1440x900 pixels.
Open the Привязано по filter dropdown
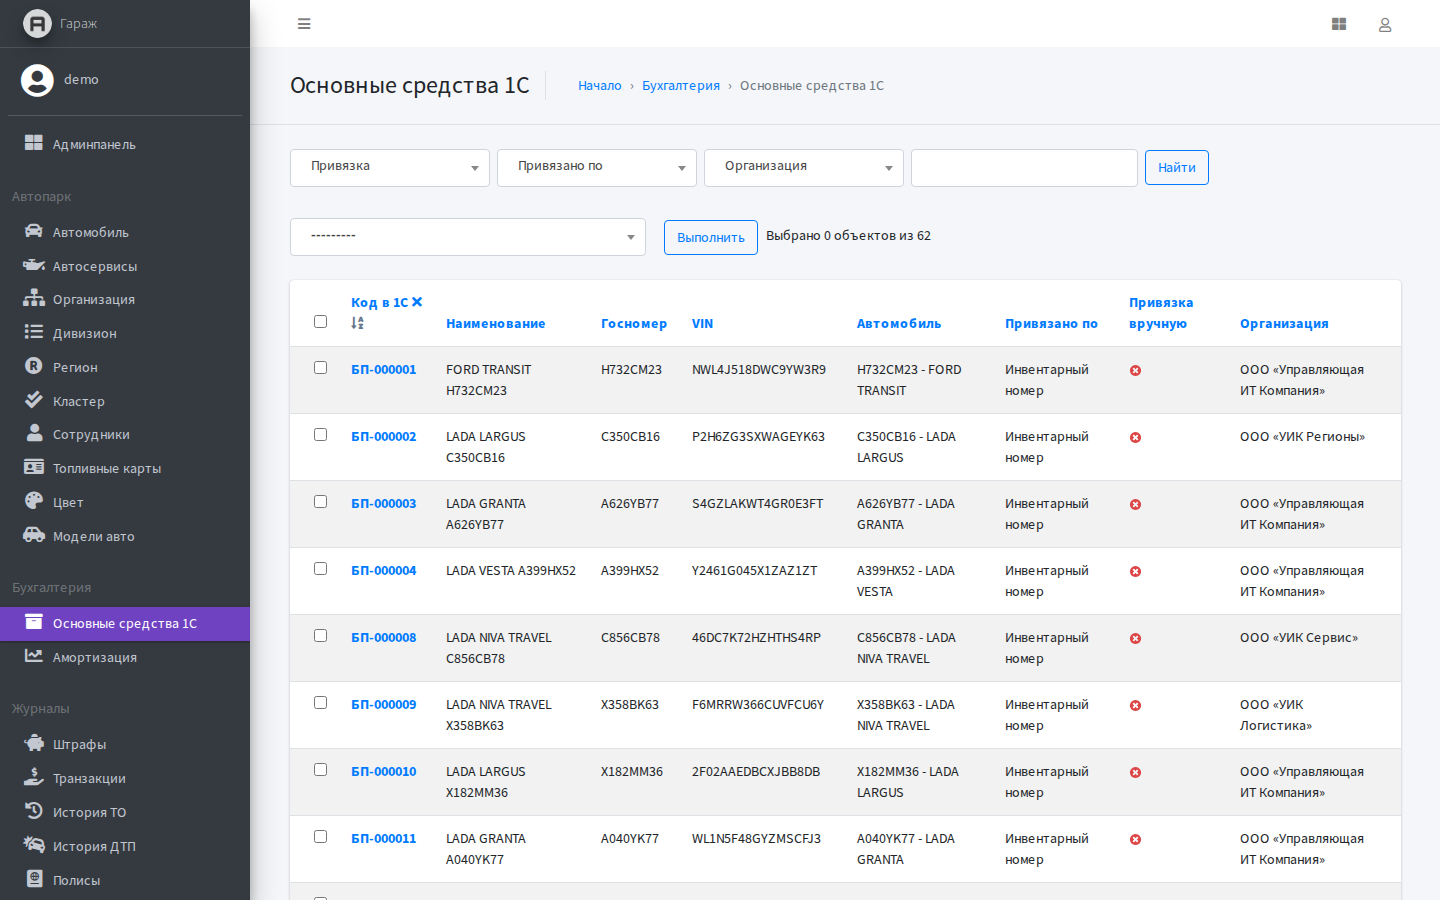pos(597,168)
